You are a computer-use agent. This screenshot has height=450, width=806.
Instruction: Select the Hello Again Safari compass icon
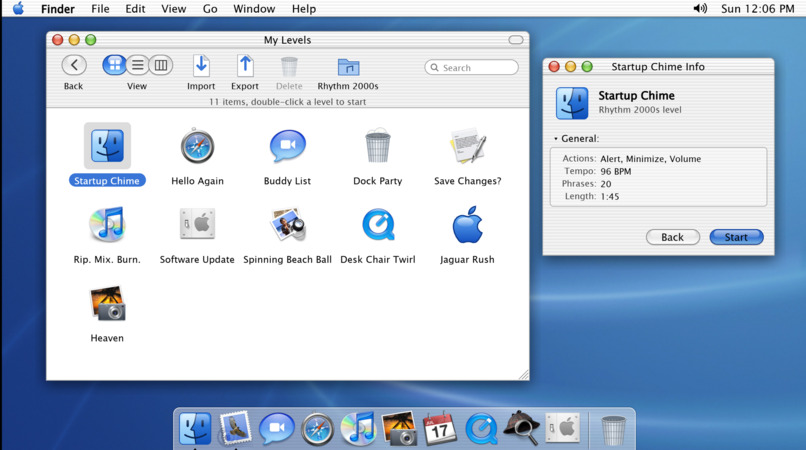[x=197, y=146]
